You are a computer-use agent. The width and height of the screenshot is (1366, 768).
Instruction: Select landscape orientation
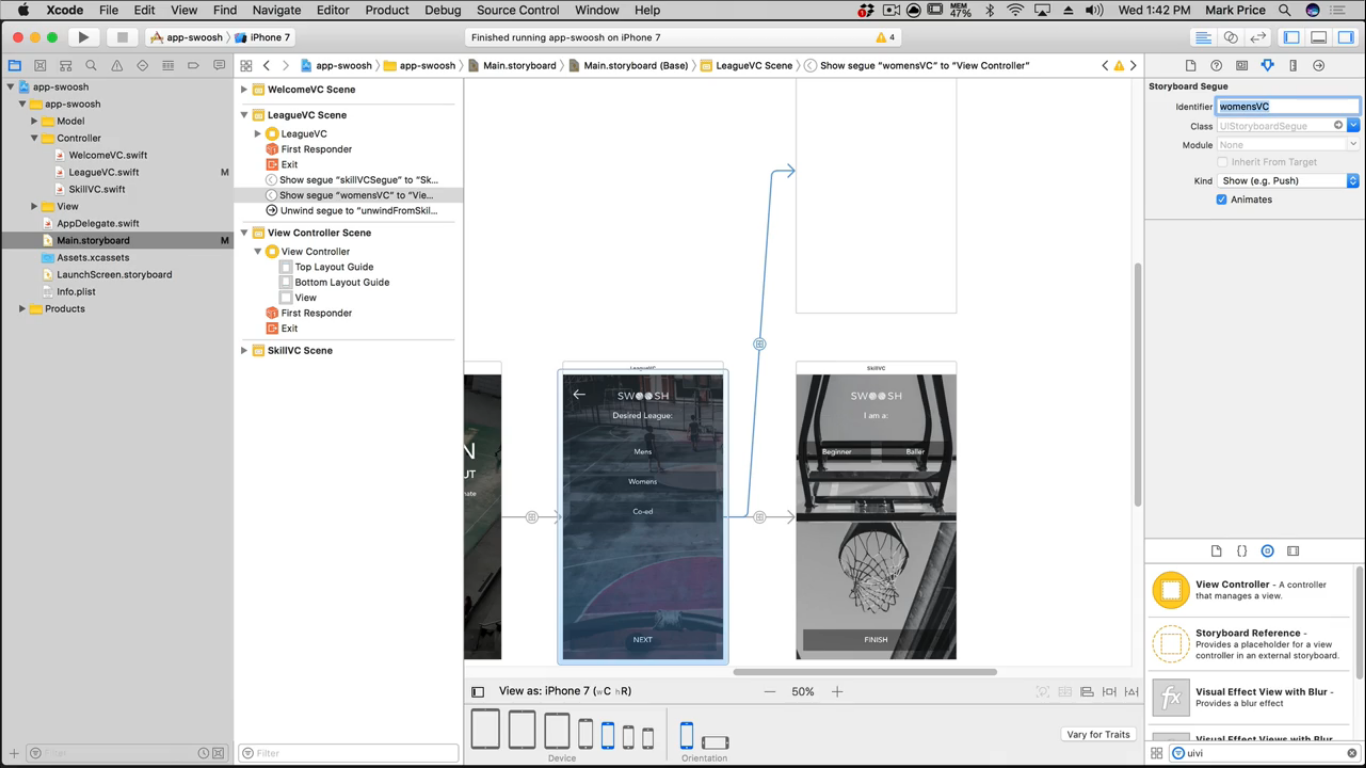[x=715, y=742]
